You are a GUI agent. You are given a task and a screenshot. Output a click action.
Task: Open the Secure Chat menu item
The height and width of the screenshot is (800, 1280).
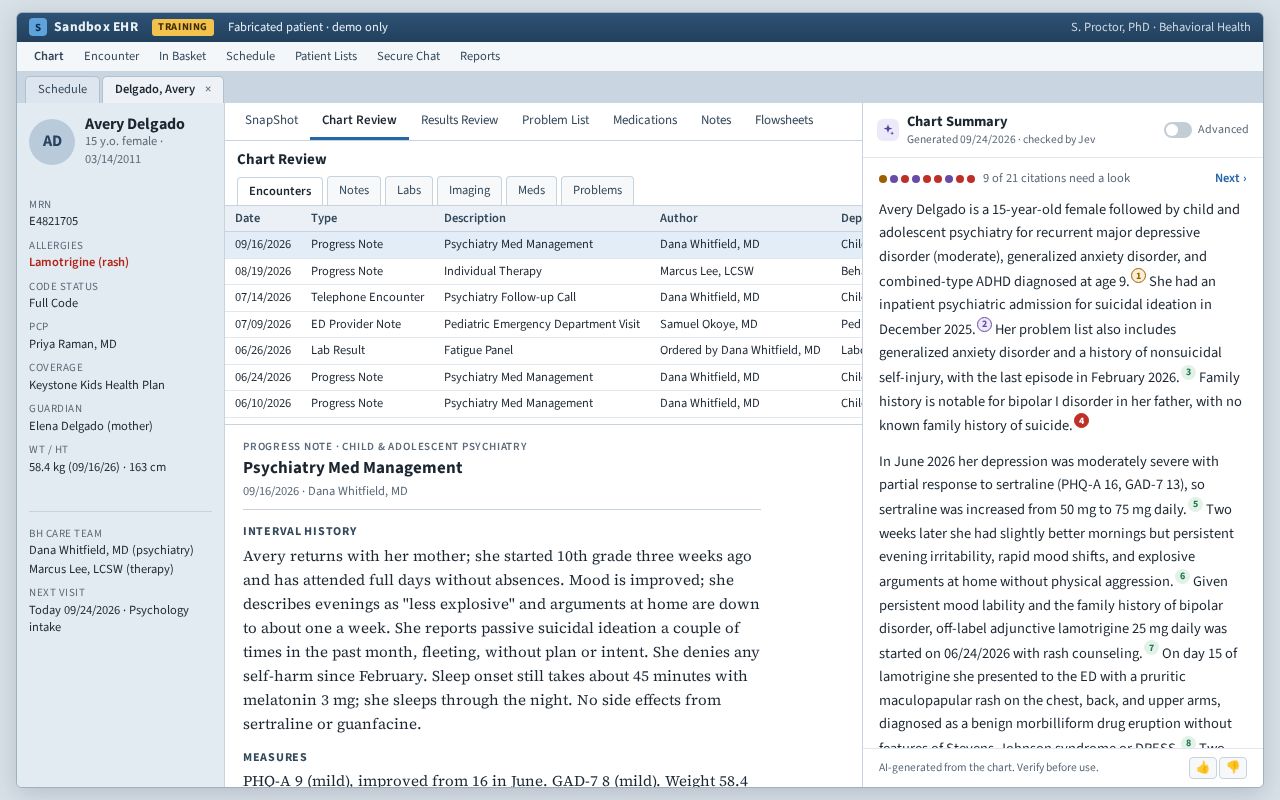coord(408,56)
